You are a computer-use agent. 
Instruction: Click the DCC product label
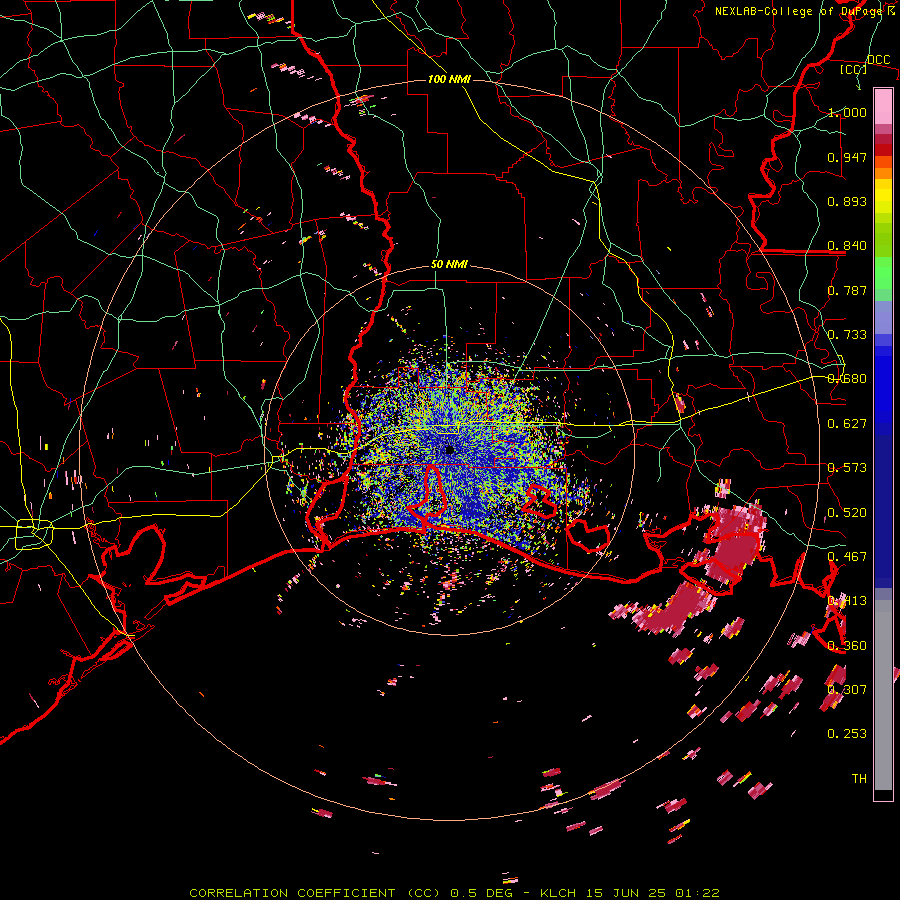pos(878,59)
